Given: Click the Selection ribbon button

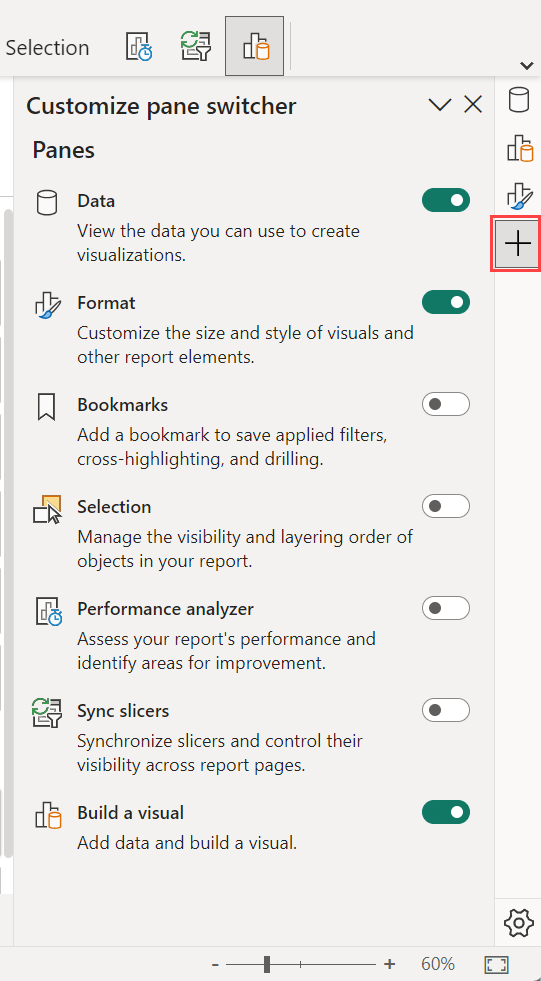Looking at the screenshot, I should tap(47, 48).
